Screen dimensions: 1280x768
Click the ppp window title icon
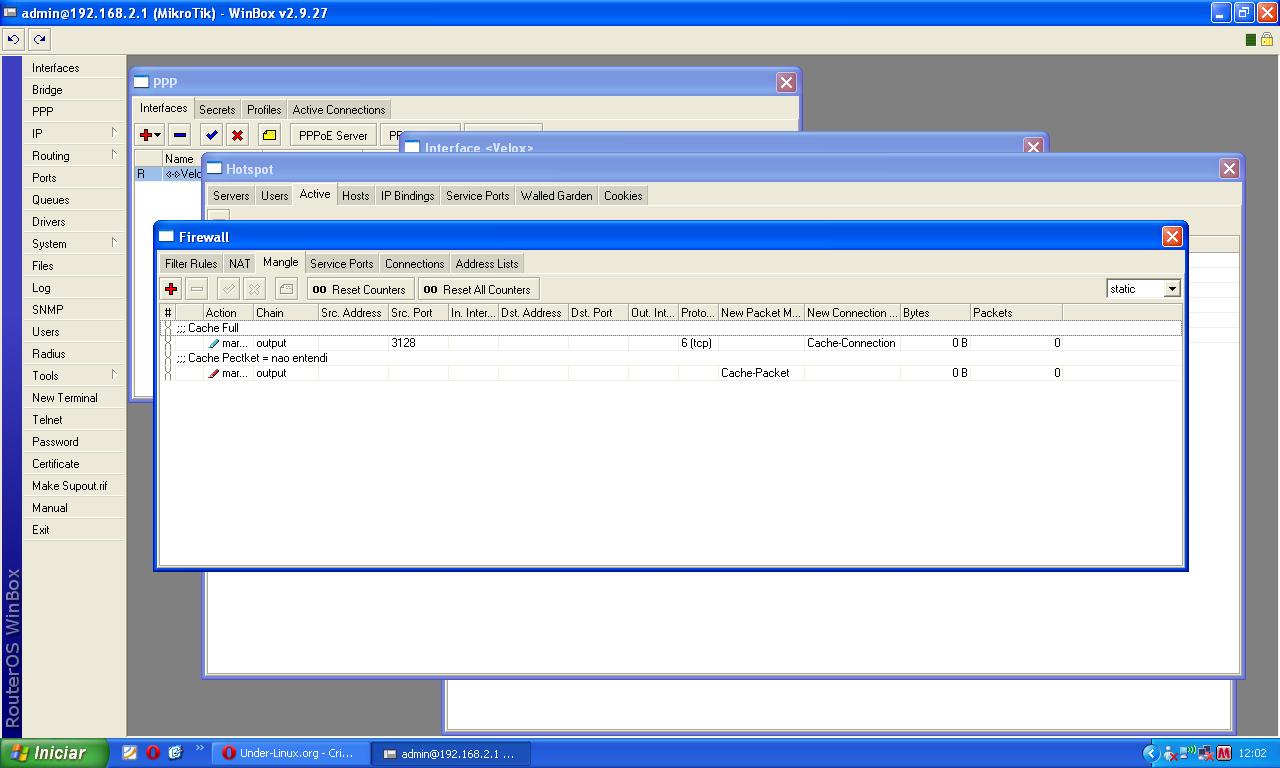pos(142,82)
